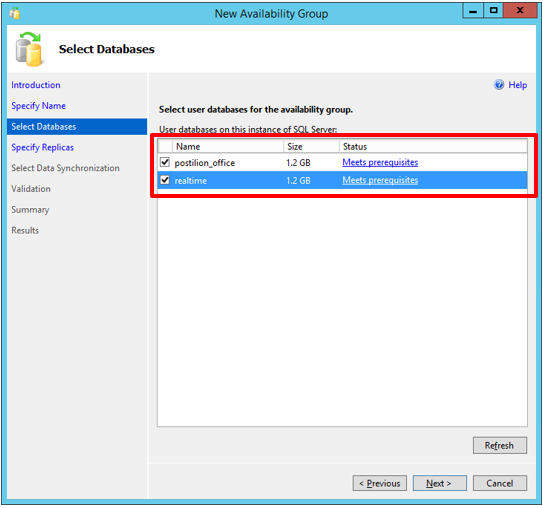This screenshot has height=508, width=543.
Task: Proceed with the Next button
Action: 439,483
